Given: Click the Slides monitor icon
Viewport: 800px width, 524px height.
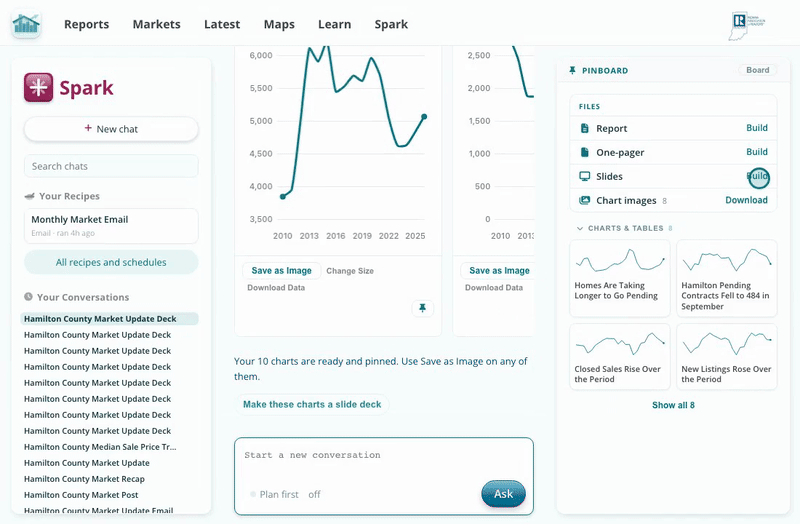Looking at the screenshot, I should click(585, 176).
